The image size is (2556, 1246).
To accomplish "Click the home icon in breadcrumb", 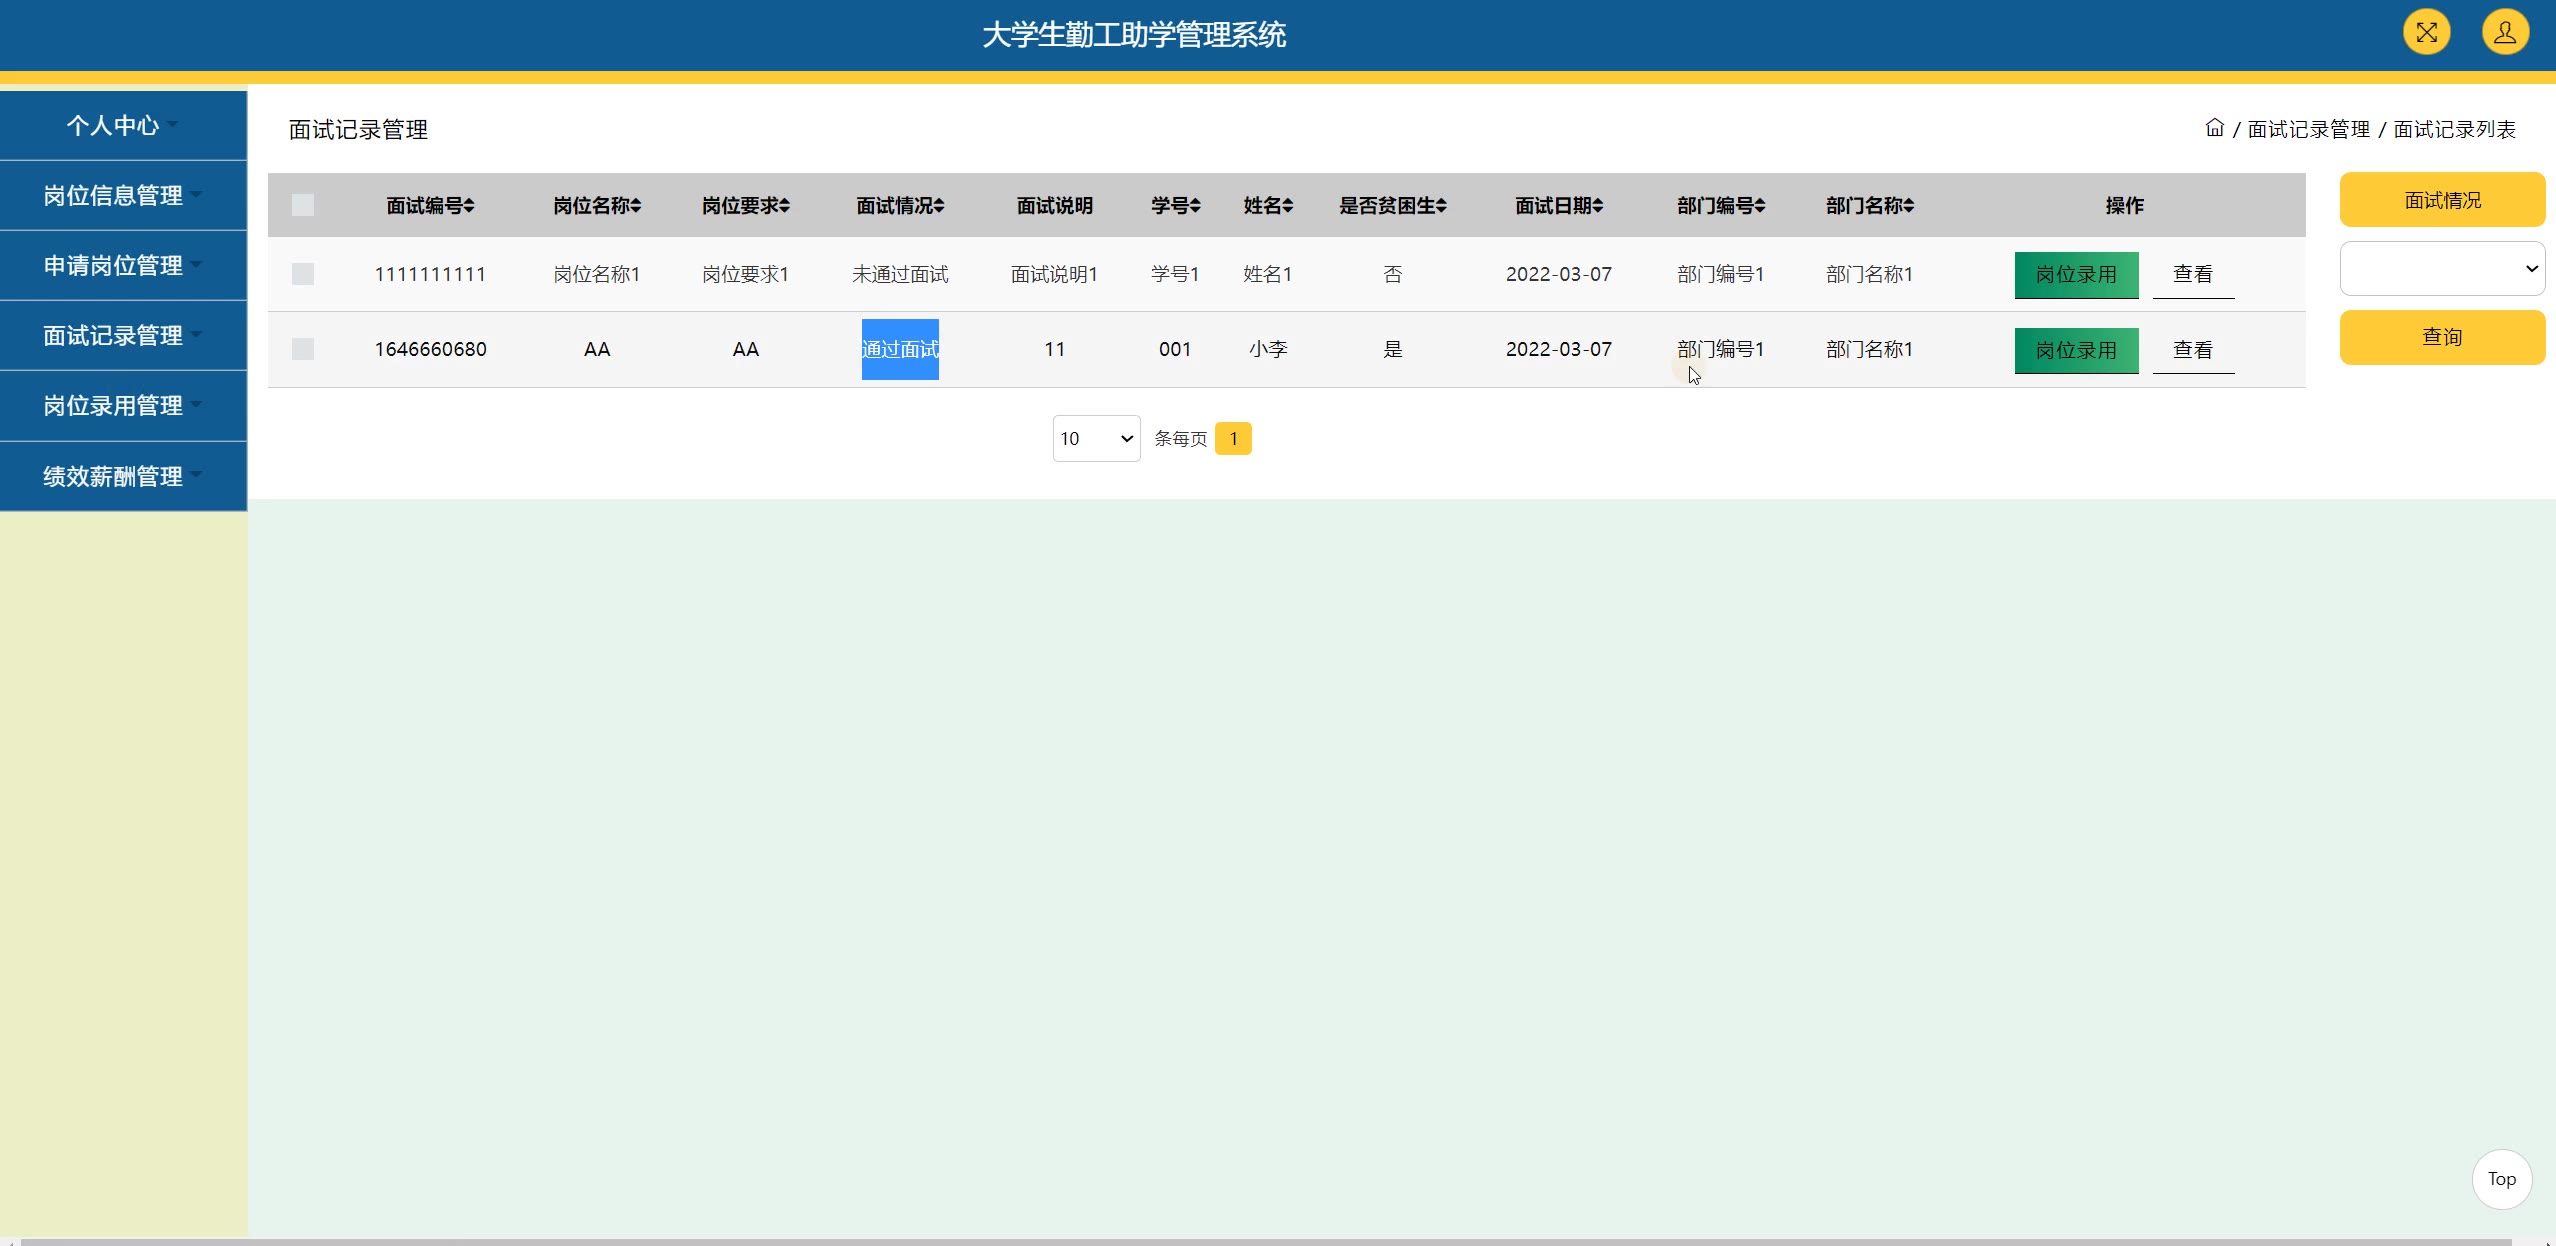I will coord(2214,128).
